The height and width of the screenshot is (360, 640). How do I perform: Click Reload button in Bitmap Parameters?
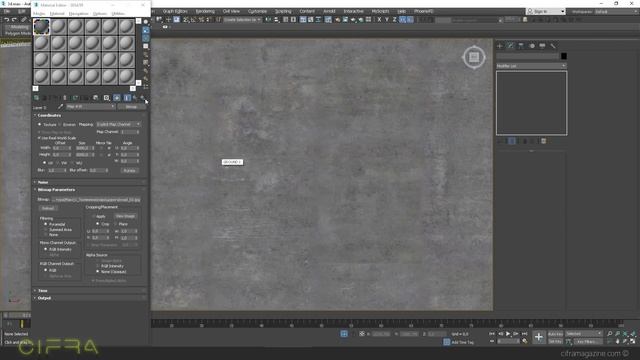[48, 208]
